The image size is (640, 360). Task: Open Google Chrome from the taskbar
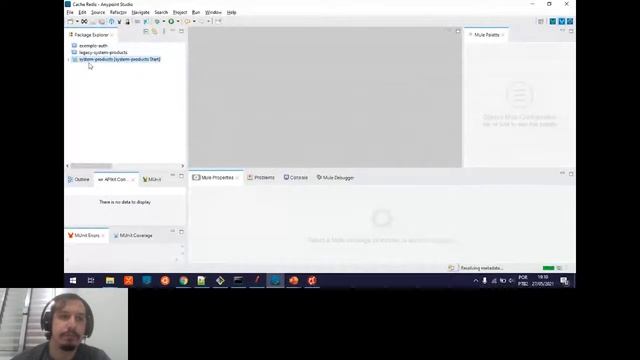pyautogui.click(x=184, y=281)
